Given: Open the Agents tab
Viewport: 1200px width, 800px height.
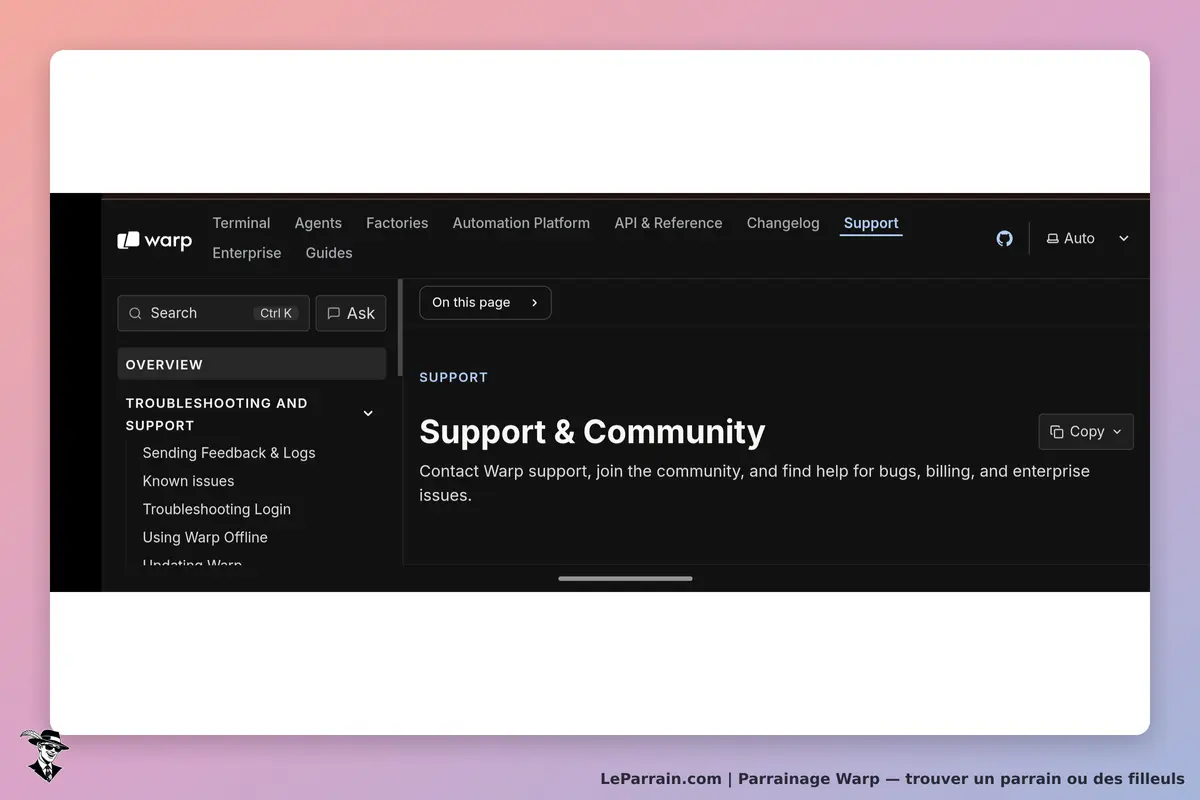Looking at the screenshot, I should click(318, 223).
